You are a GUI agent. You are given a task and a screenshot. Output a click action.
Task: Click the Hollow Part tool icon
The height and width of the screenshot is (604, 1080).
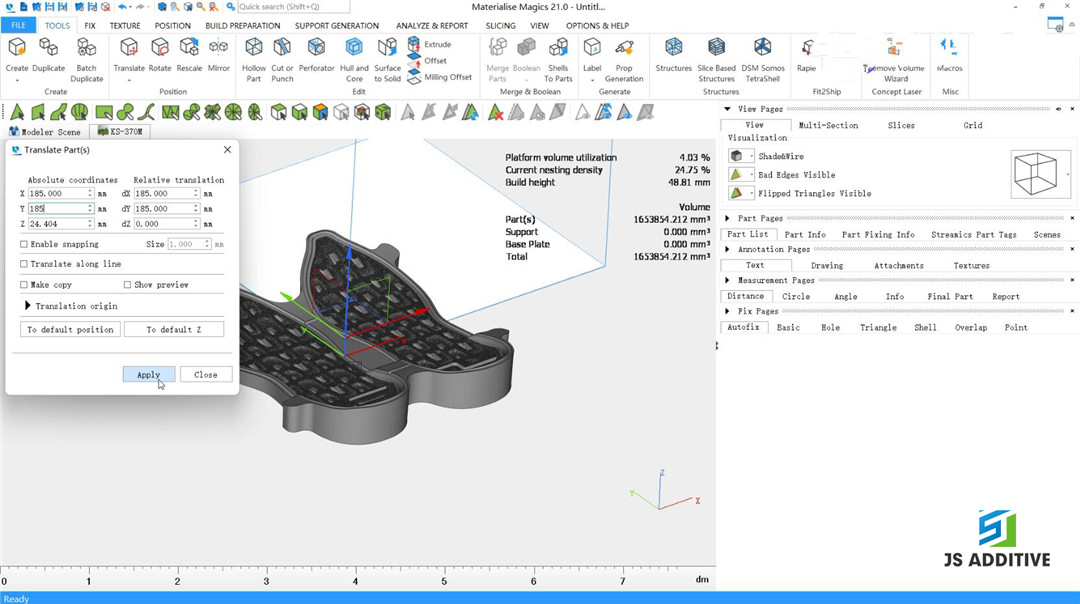pos(254,49)
